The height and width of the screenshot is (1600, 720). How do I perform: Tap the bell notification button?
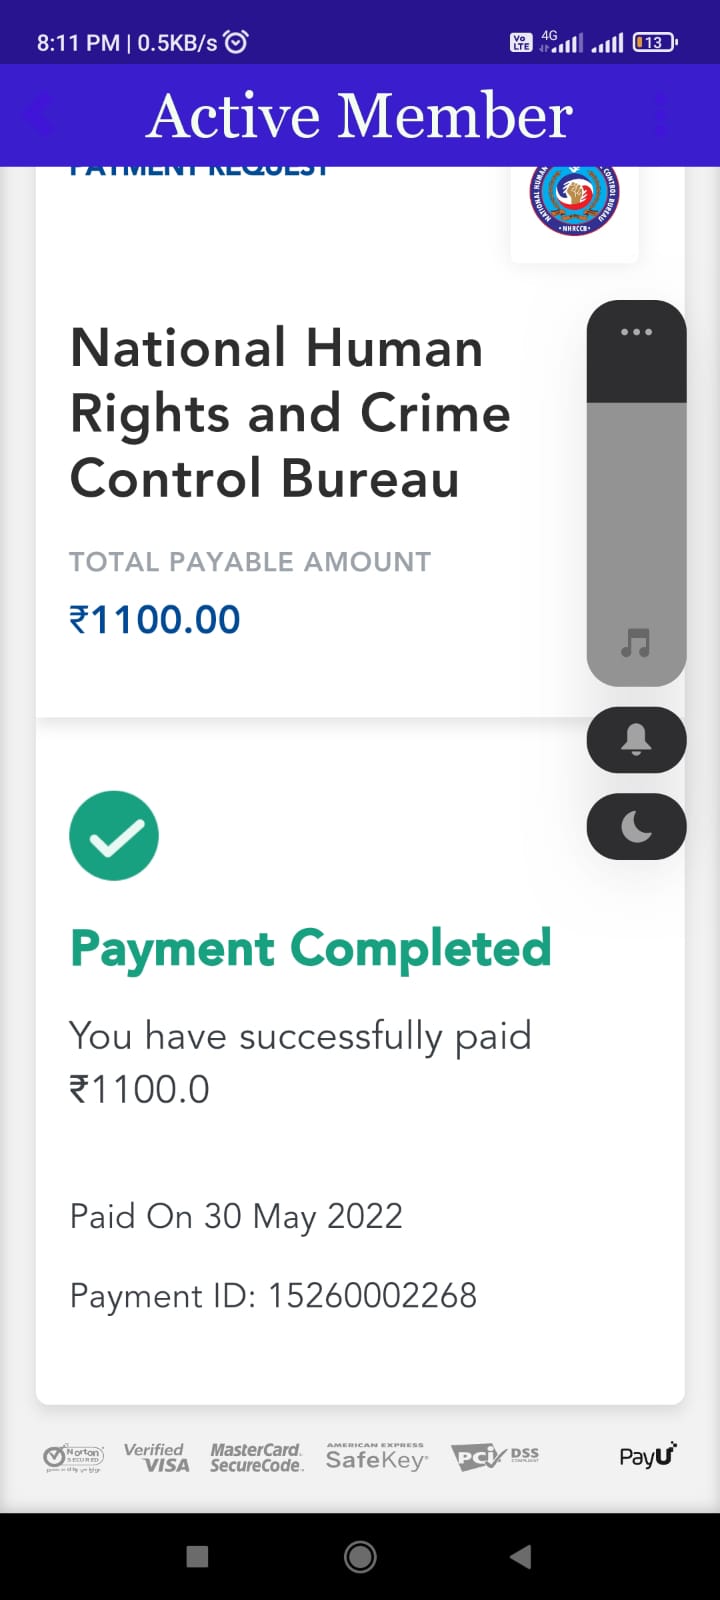[x=636, y=740]
